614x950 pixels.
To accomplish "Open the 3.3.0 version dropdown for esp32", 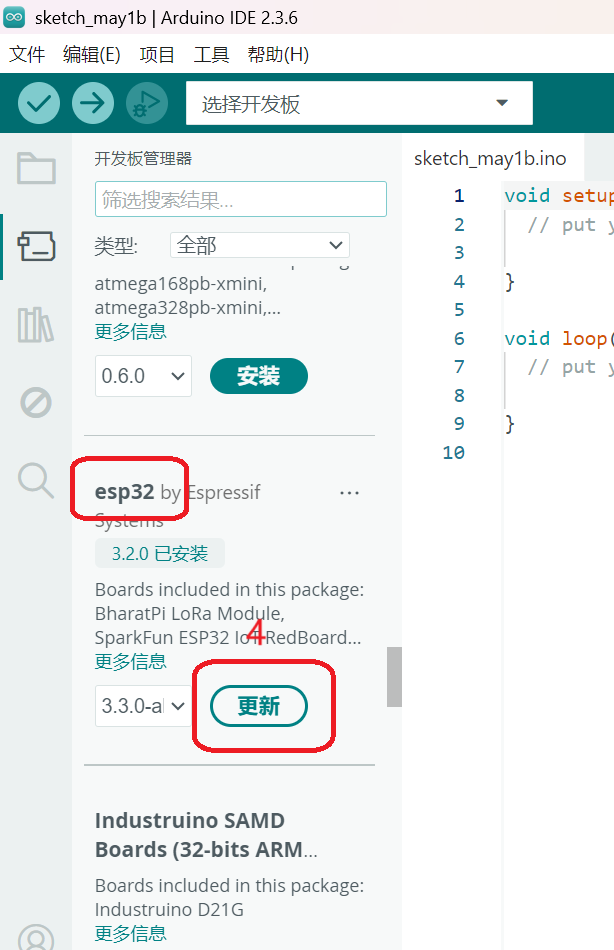I will click(143, 706).
